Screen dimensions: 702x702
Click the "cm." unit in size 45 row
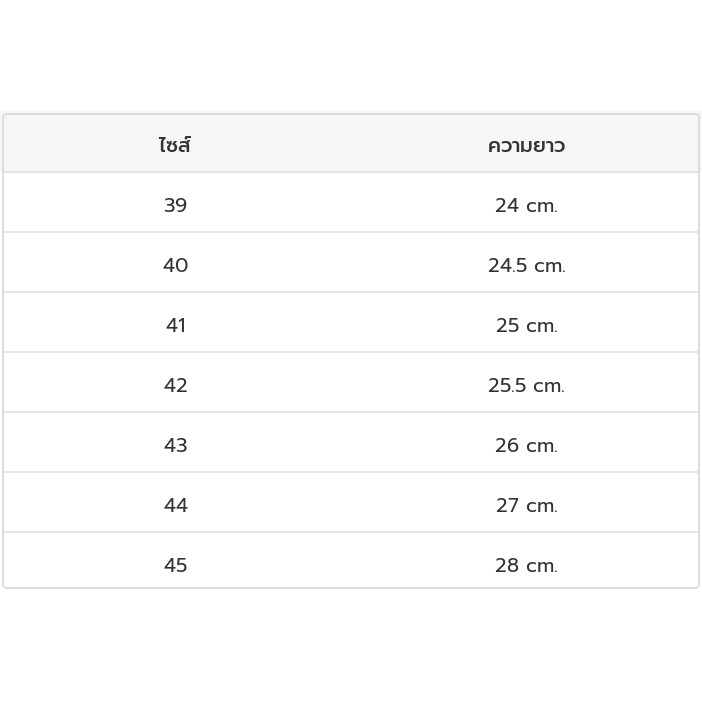542,567
